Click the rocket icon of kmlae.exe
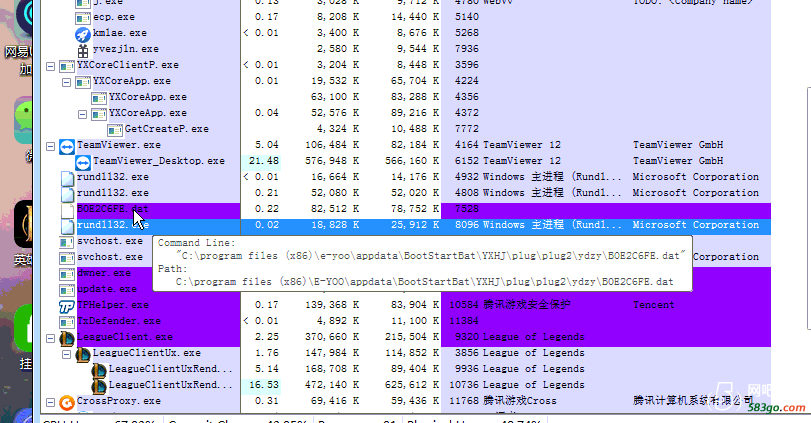This screenshot has width=811, height=423. 83,34
